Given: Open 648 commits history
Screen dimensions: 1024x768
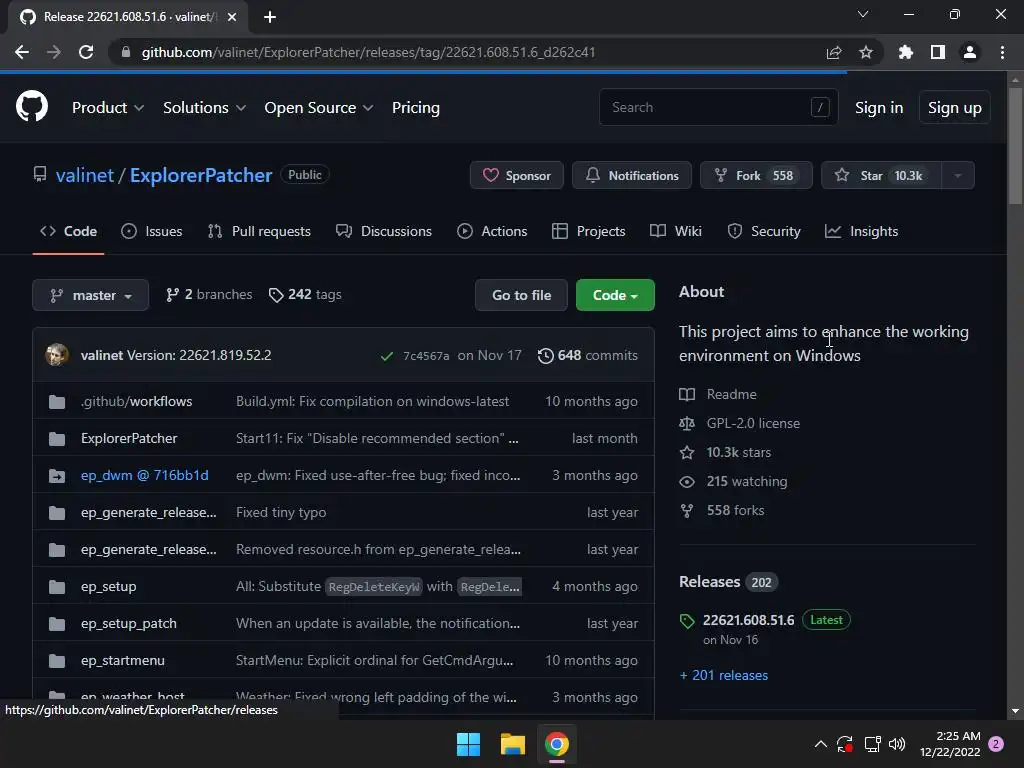Looking at the screenshot, I should [587, 355].
